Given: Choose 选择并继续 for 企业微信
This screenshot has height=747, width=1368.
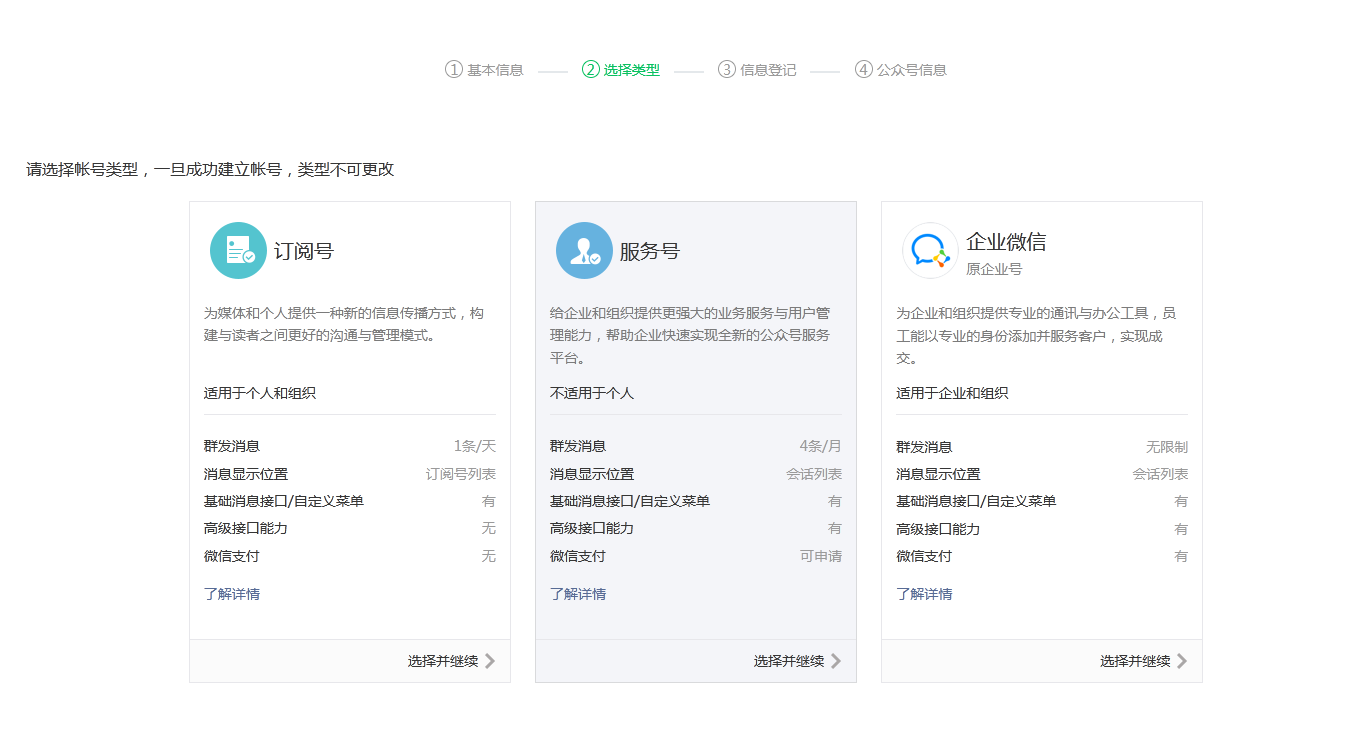Looking at the screenshot, I should (1135, 661).
